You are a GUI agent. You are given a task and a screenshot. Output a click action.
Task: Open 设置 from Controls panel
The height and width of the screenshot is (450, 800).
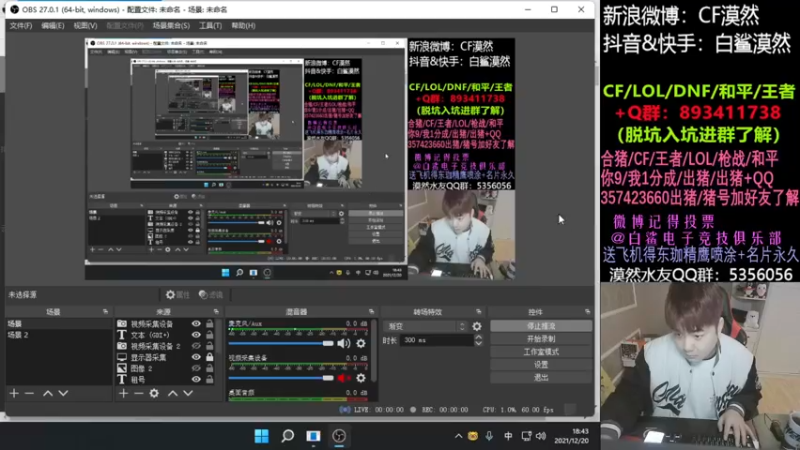click(x=541, y=364)
